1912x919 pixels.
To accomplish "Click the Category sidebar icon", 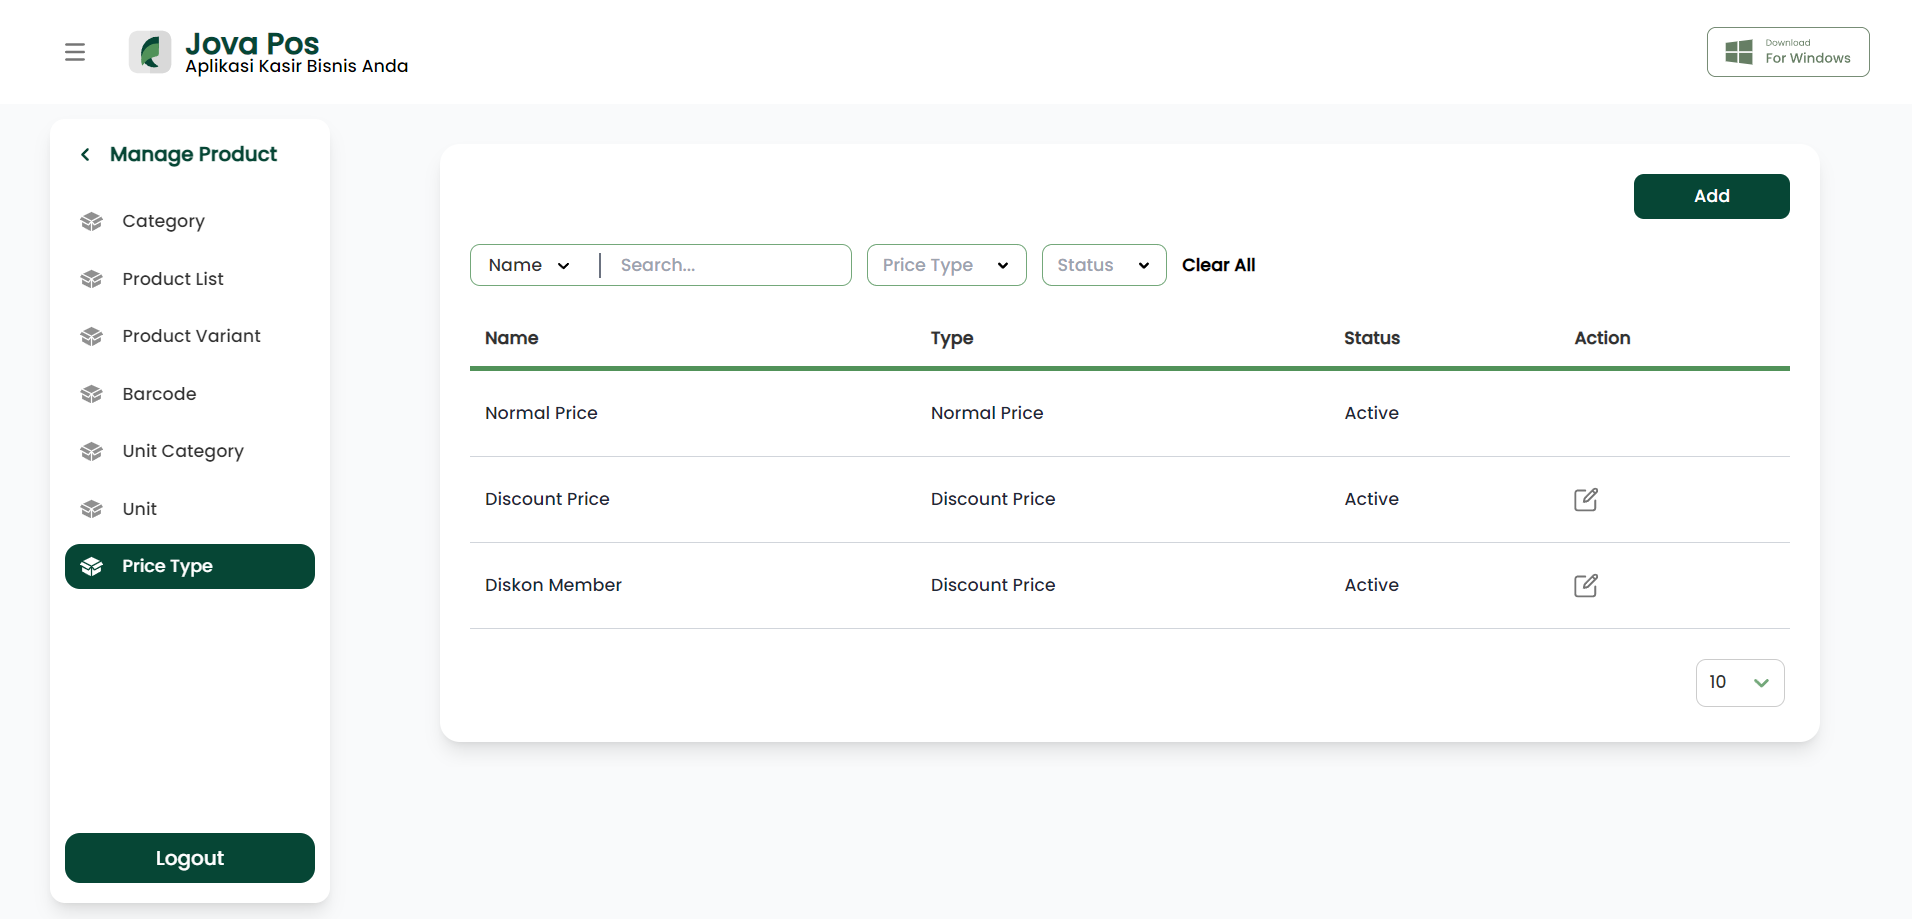I will 92,221.
